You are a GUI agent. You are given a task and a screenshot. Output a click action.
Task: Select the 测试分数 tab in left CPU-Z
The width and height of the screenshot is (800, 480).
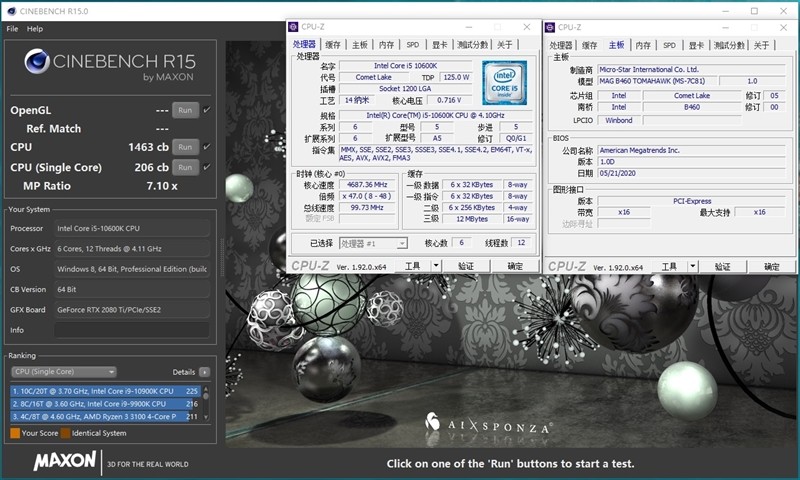[x=472, y=45]
